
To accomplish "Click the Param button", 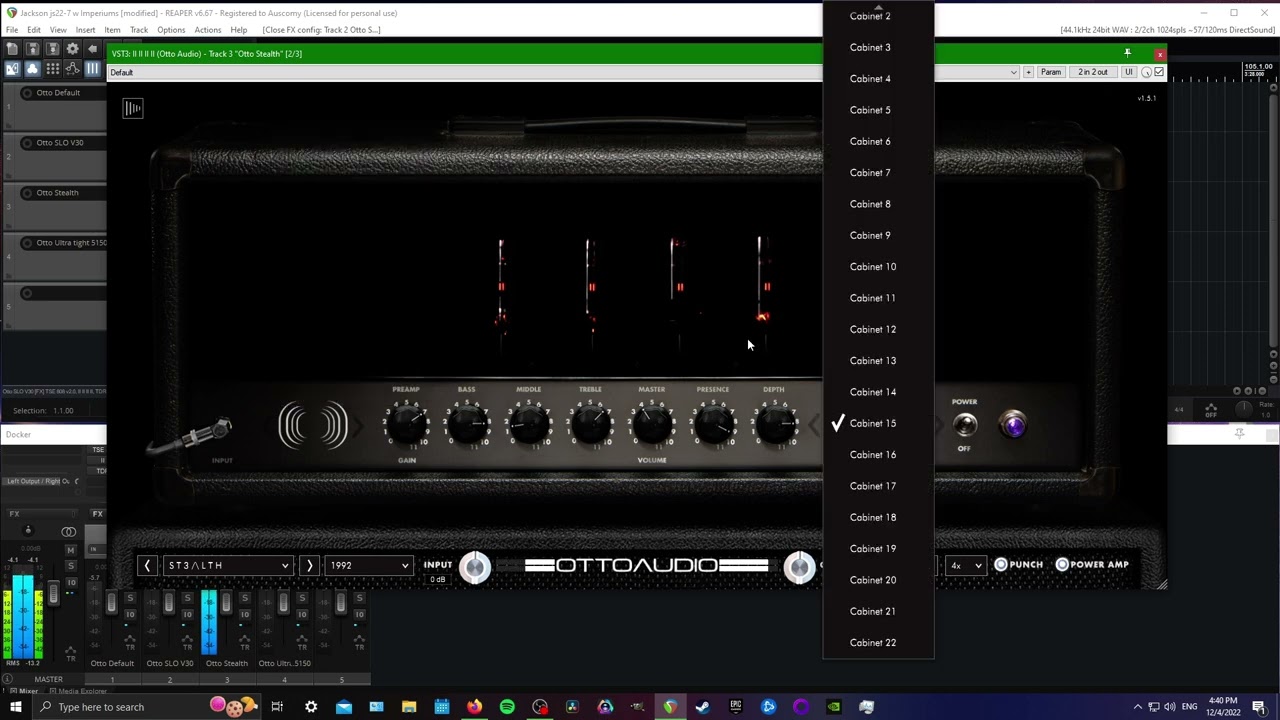I will pos(1051,72).
